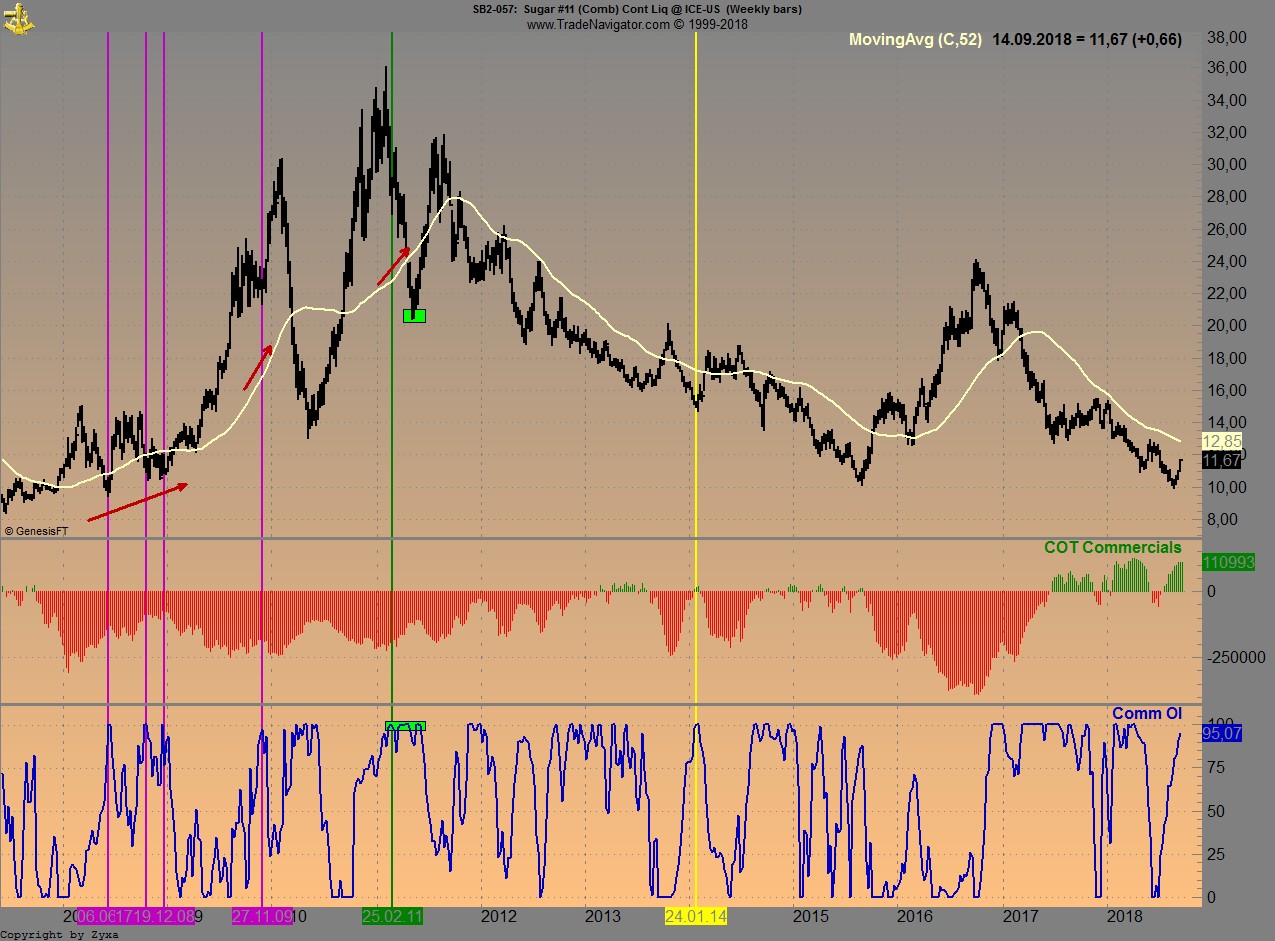The width and height of the screenshot is (1275, 941).
Task: Select red arrow near the 2011 price dip
Action: coord(393,266)
